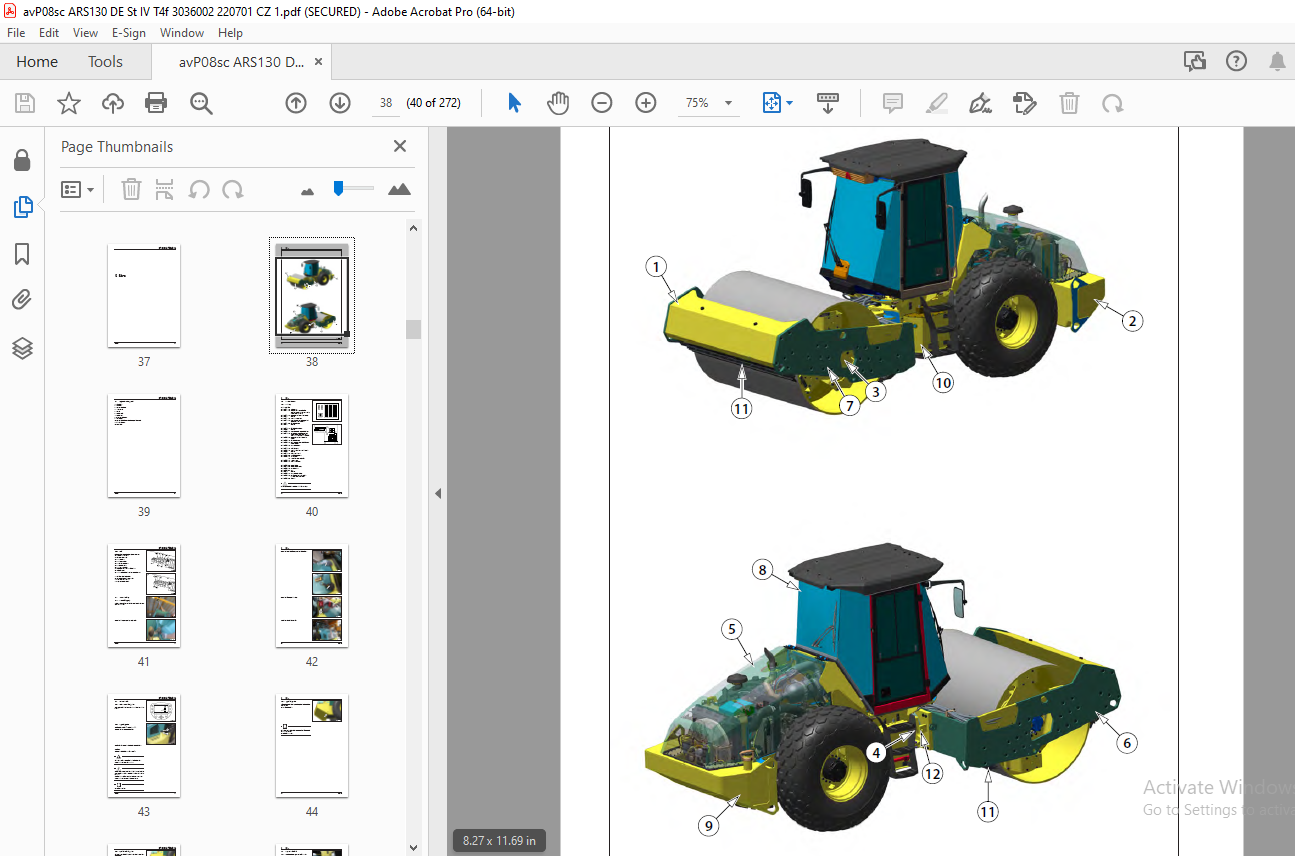
Task: Add a sticky note comment
Action: [893, 103]
